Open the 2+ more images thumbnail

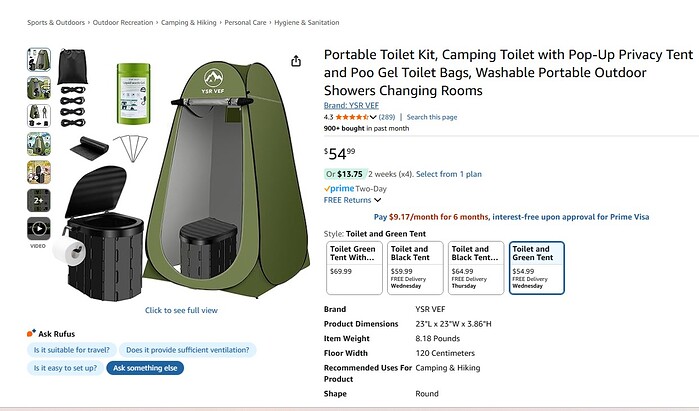tap(39, 200)
